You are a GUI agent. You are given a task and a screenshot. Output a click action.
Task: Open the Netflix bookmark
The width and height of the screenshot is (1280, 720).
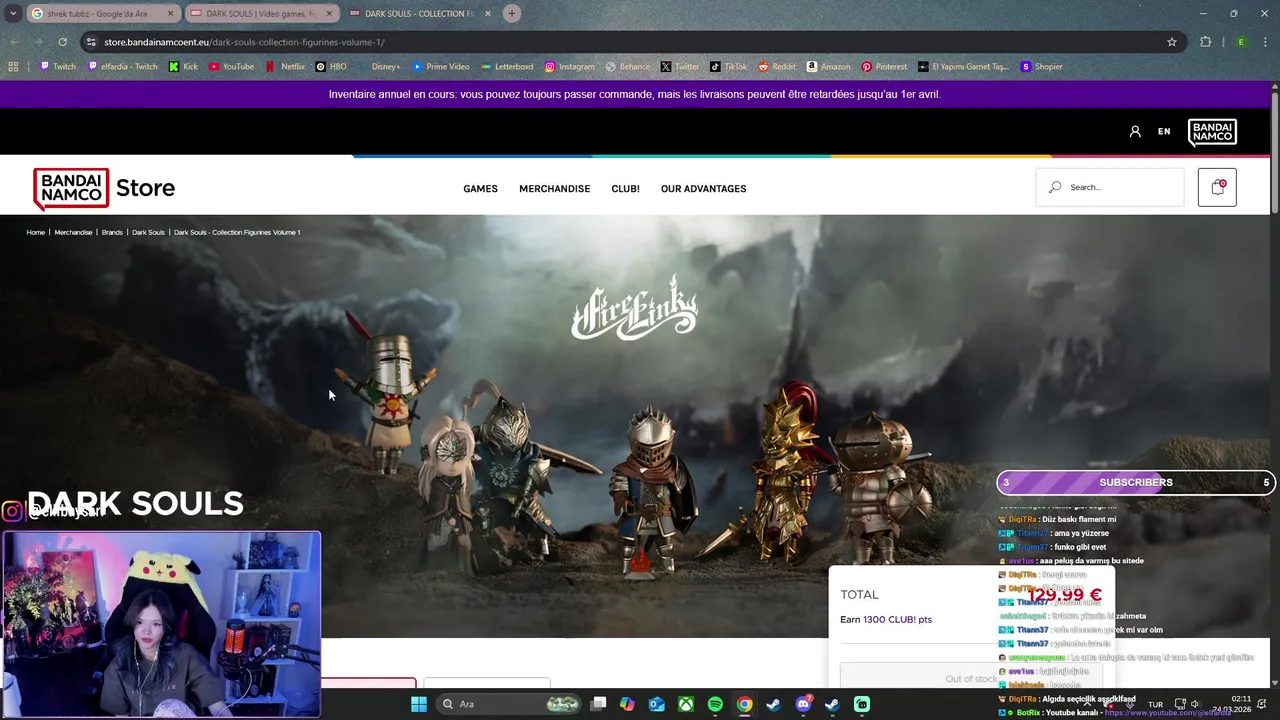[x=286, y=67]
